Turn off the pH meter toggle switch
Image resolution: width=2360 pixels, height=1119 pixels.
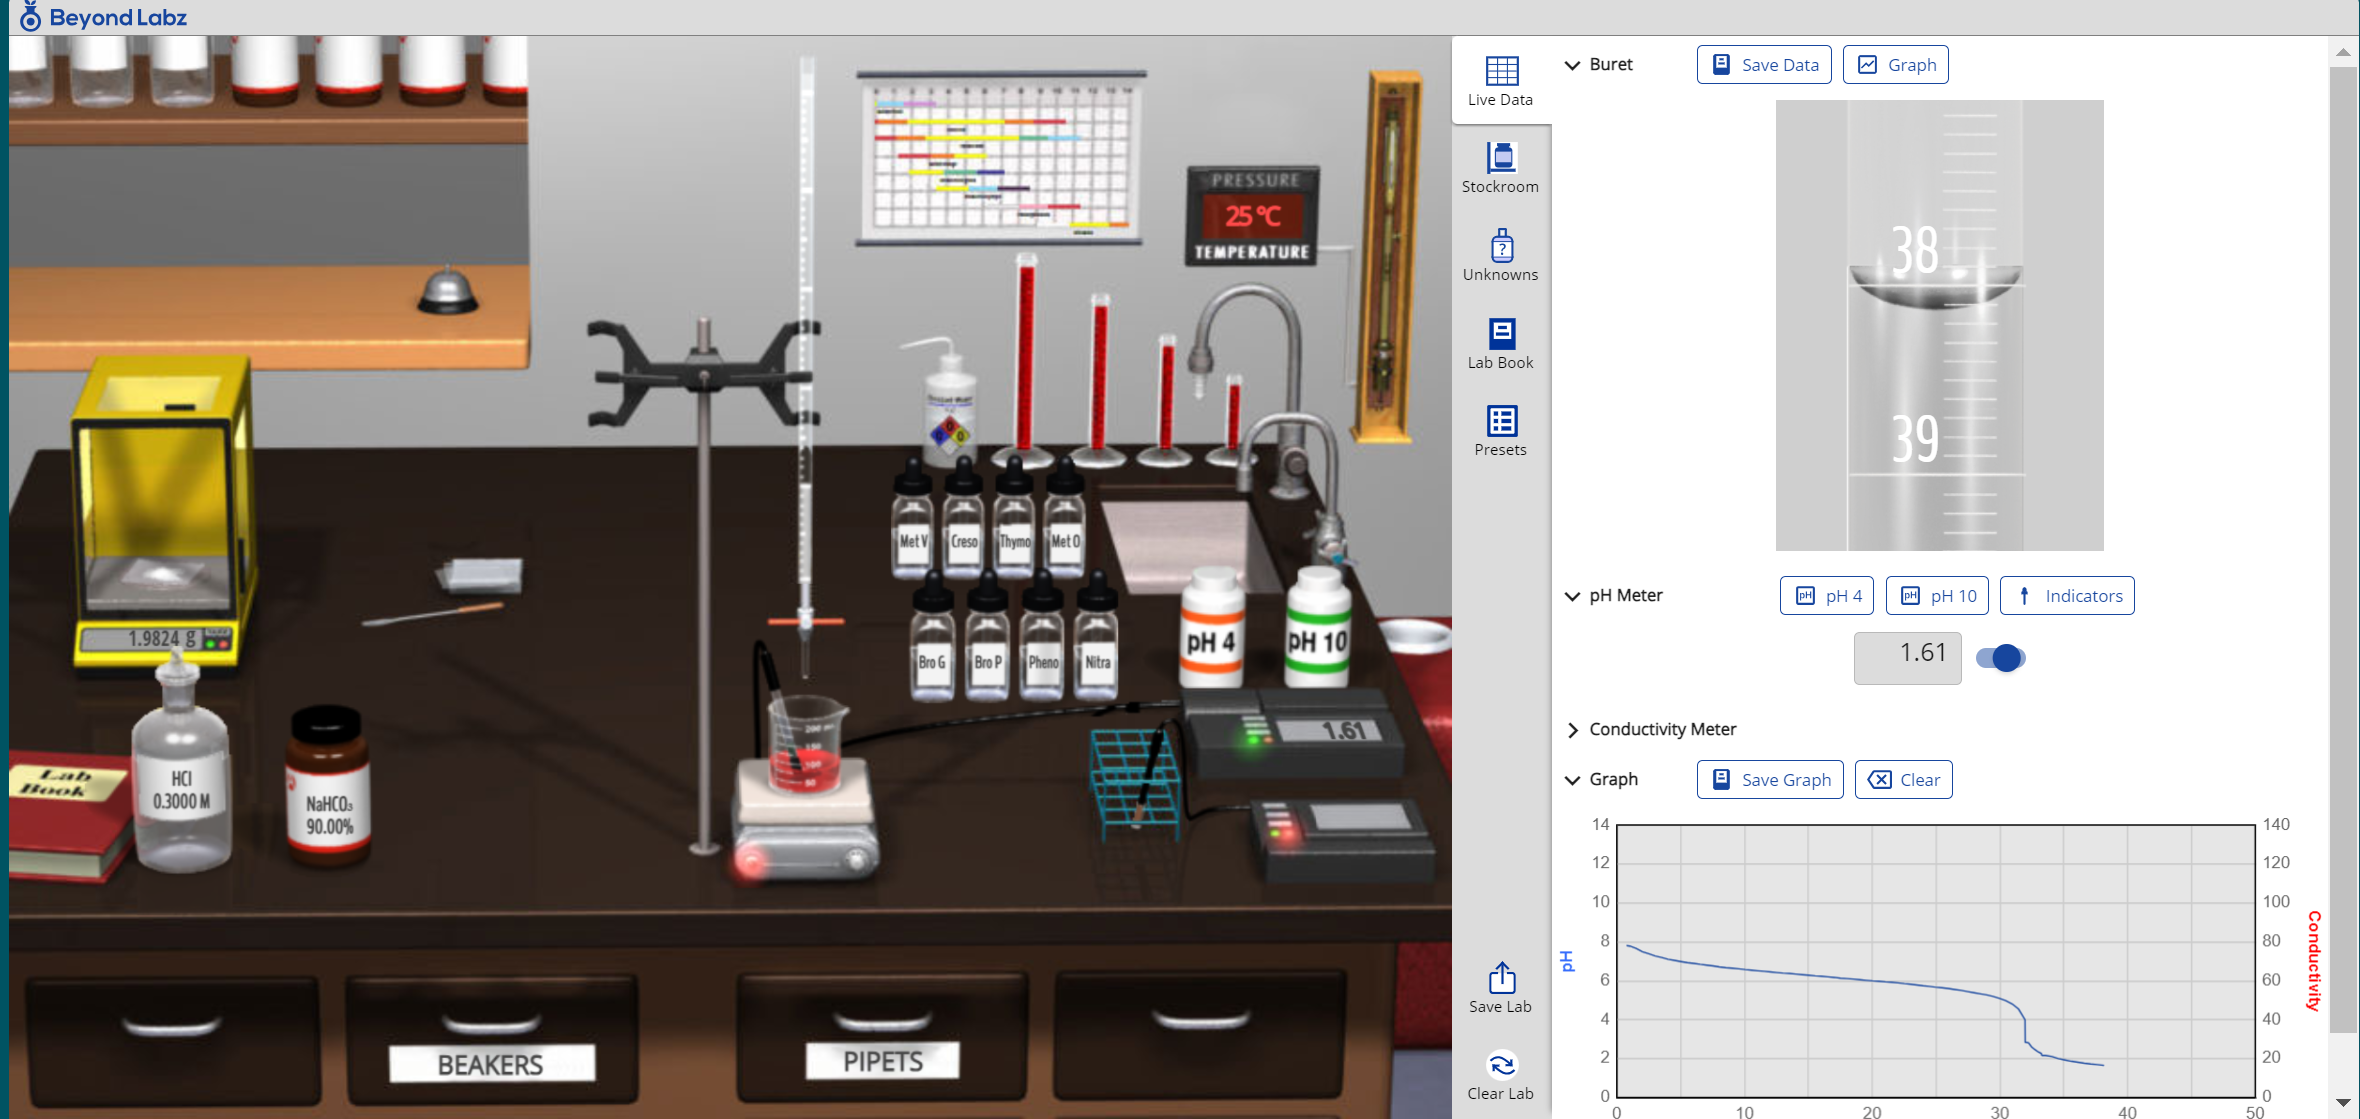point(1998,658)
